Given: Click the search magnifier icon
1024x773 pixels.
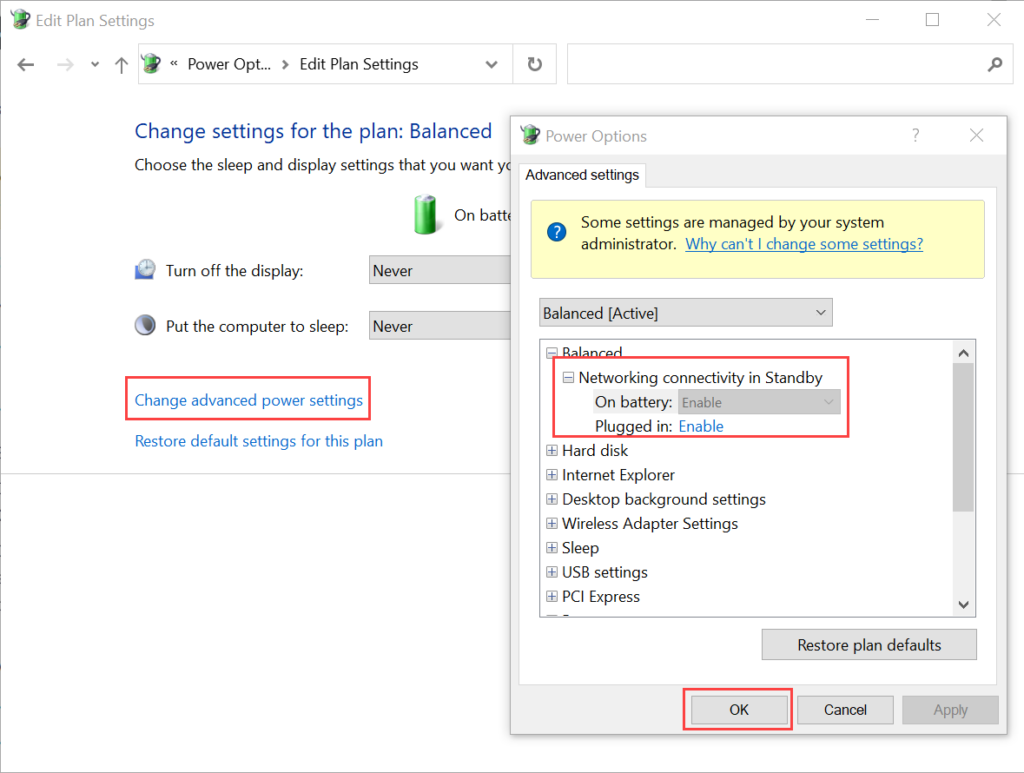Looking at the screenshot, I should [x=994, y=65].
